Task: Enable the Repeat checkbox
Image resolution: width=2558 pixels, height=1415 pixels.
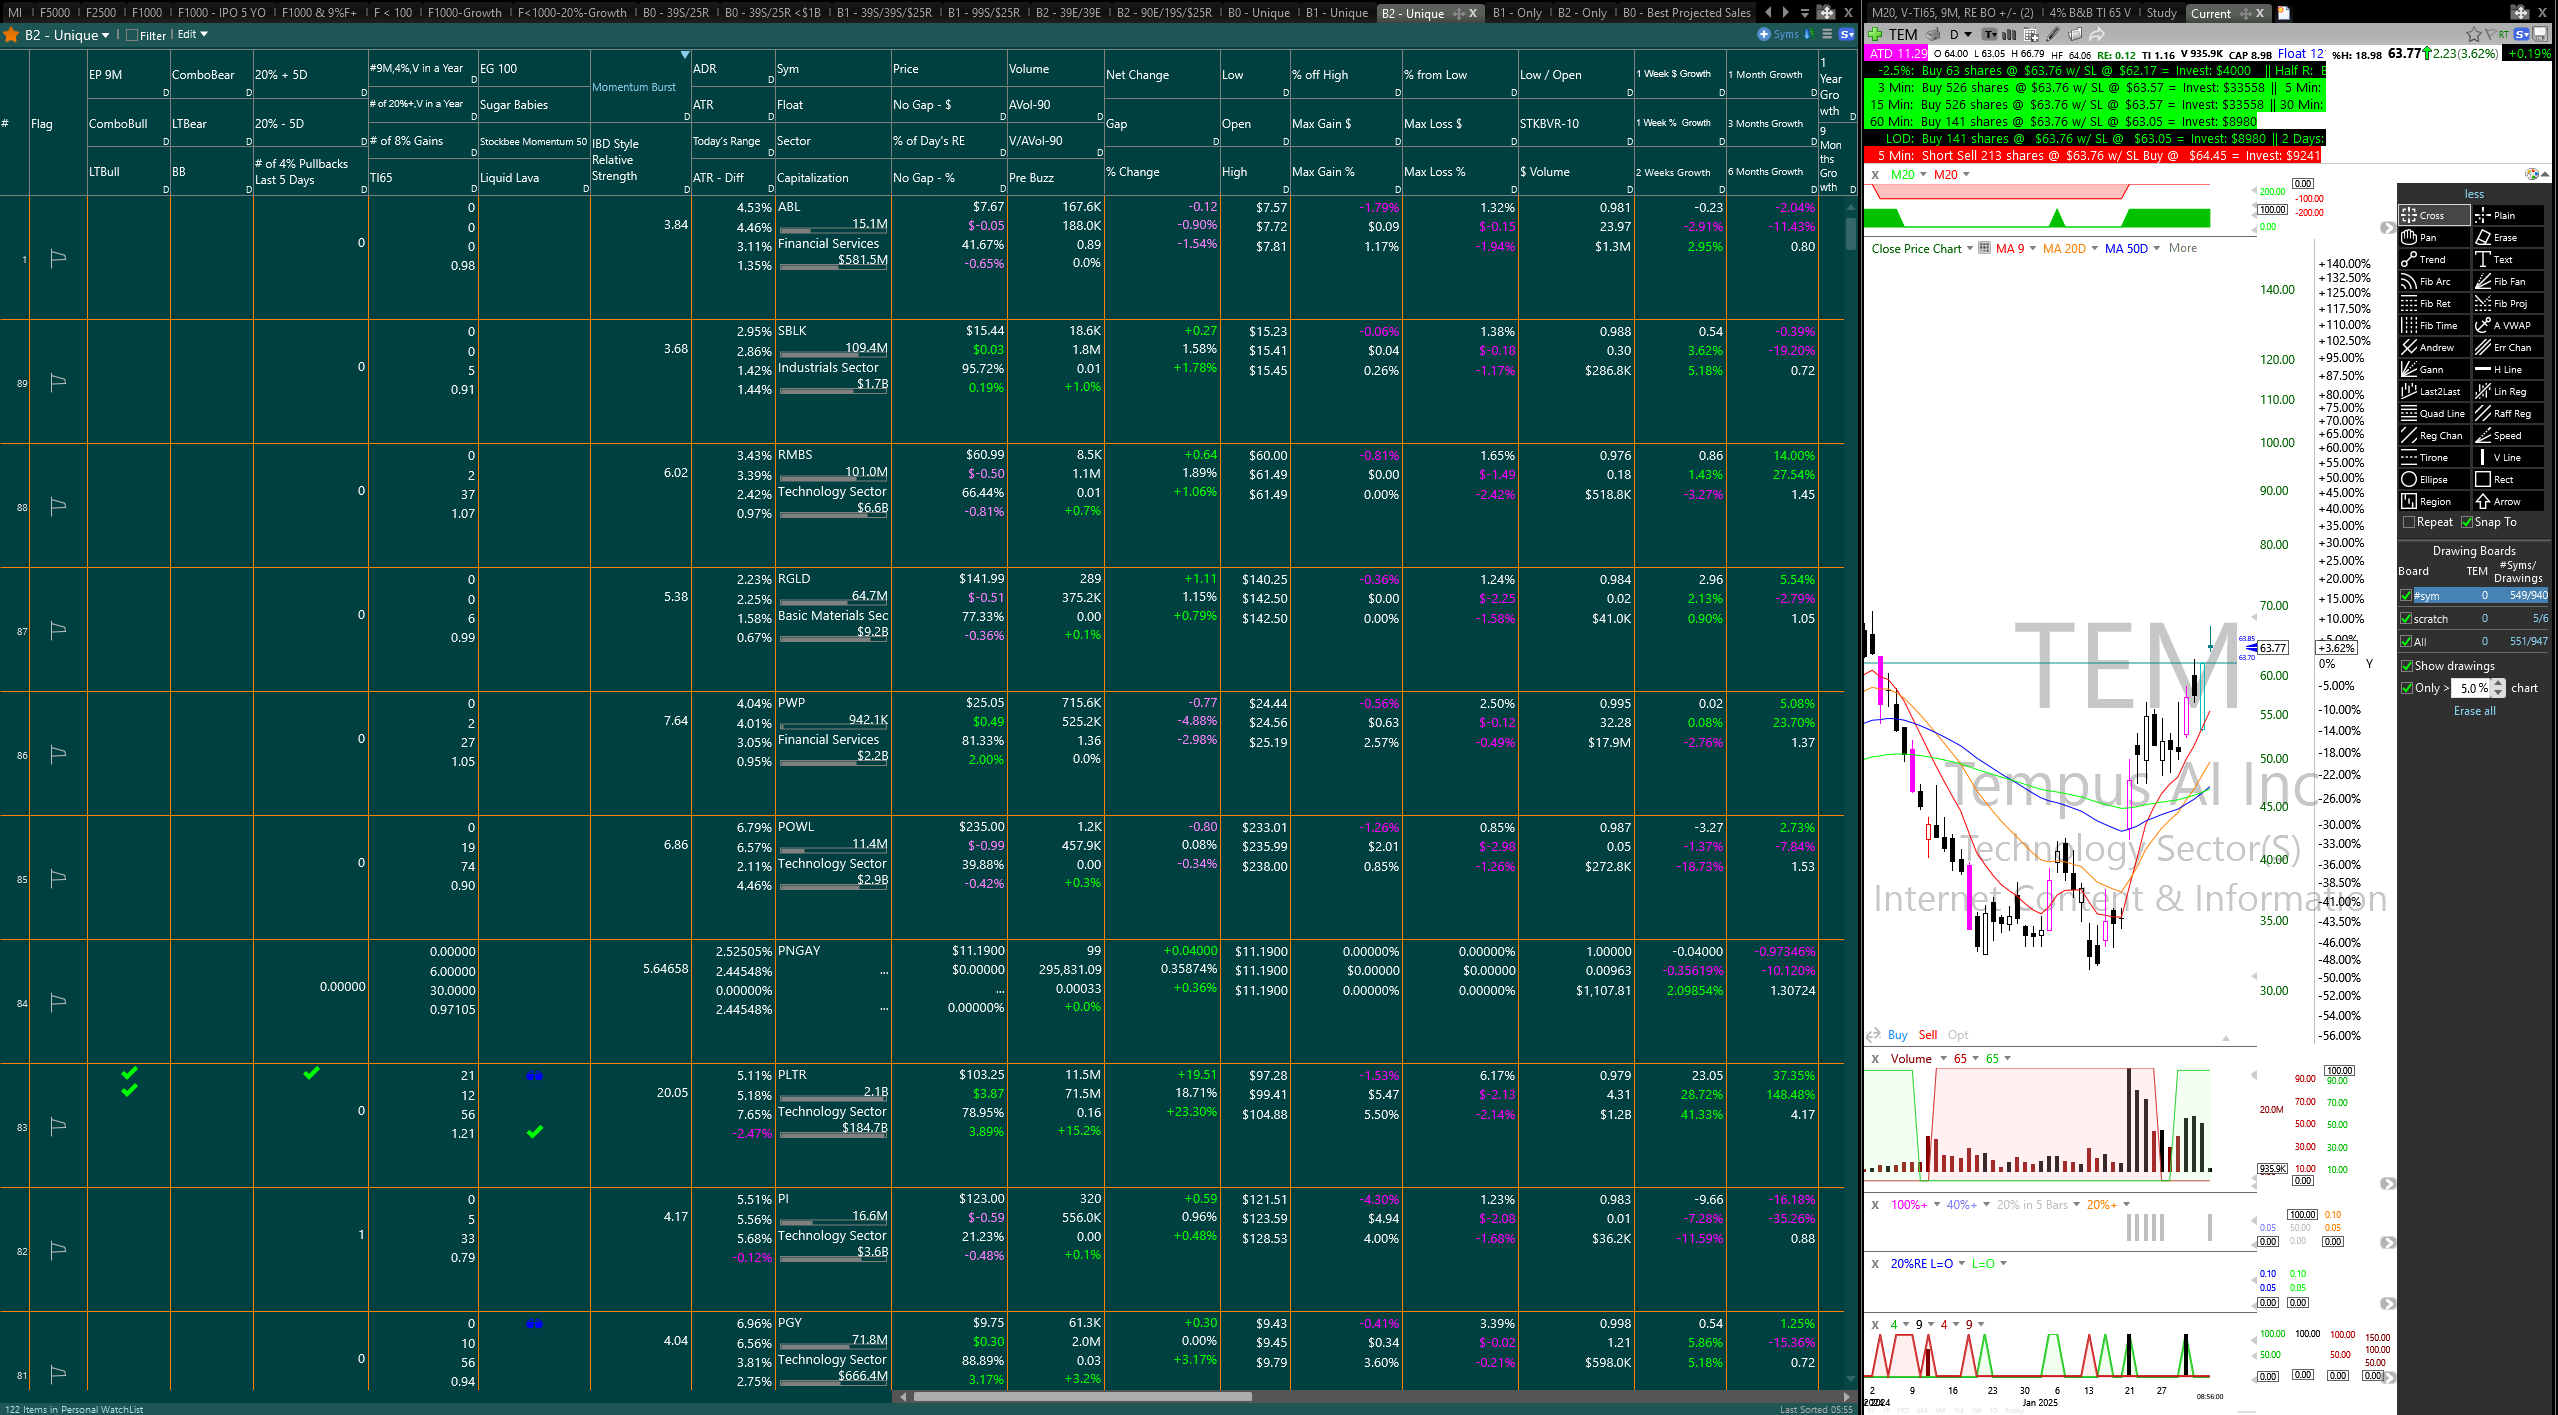Action: 2409,522
